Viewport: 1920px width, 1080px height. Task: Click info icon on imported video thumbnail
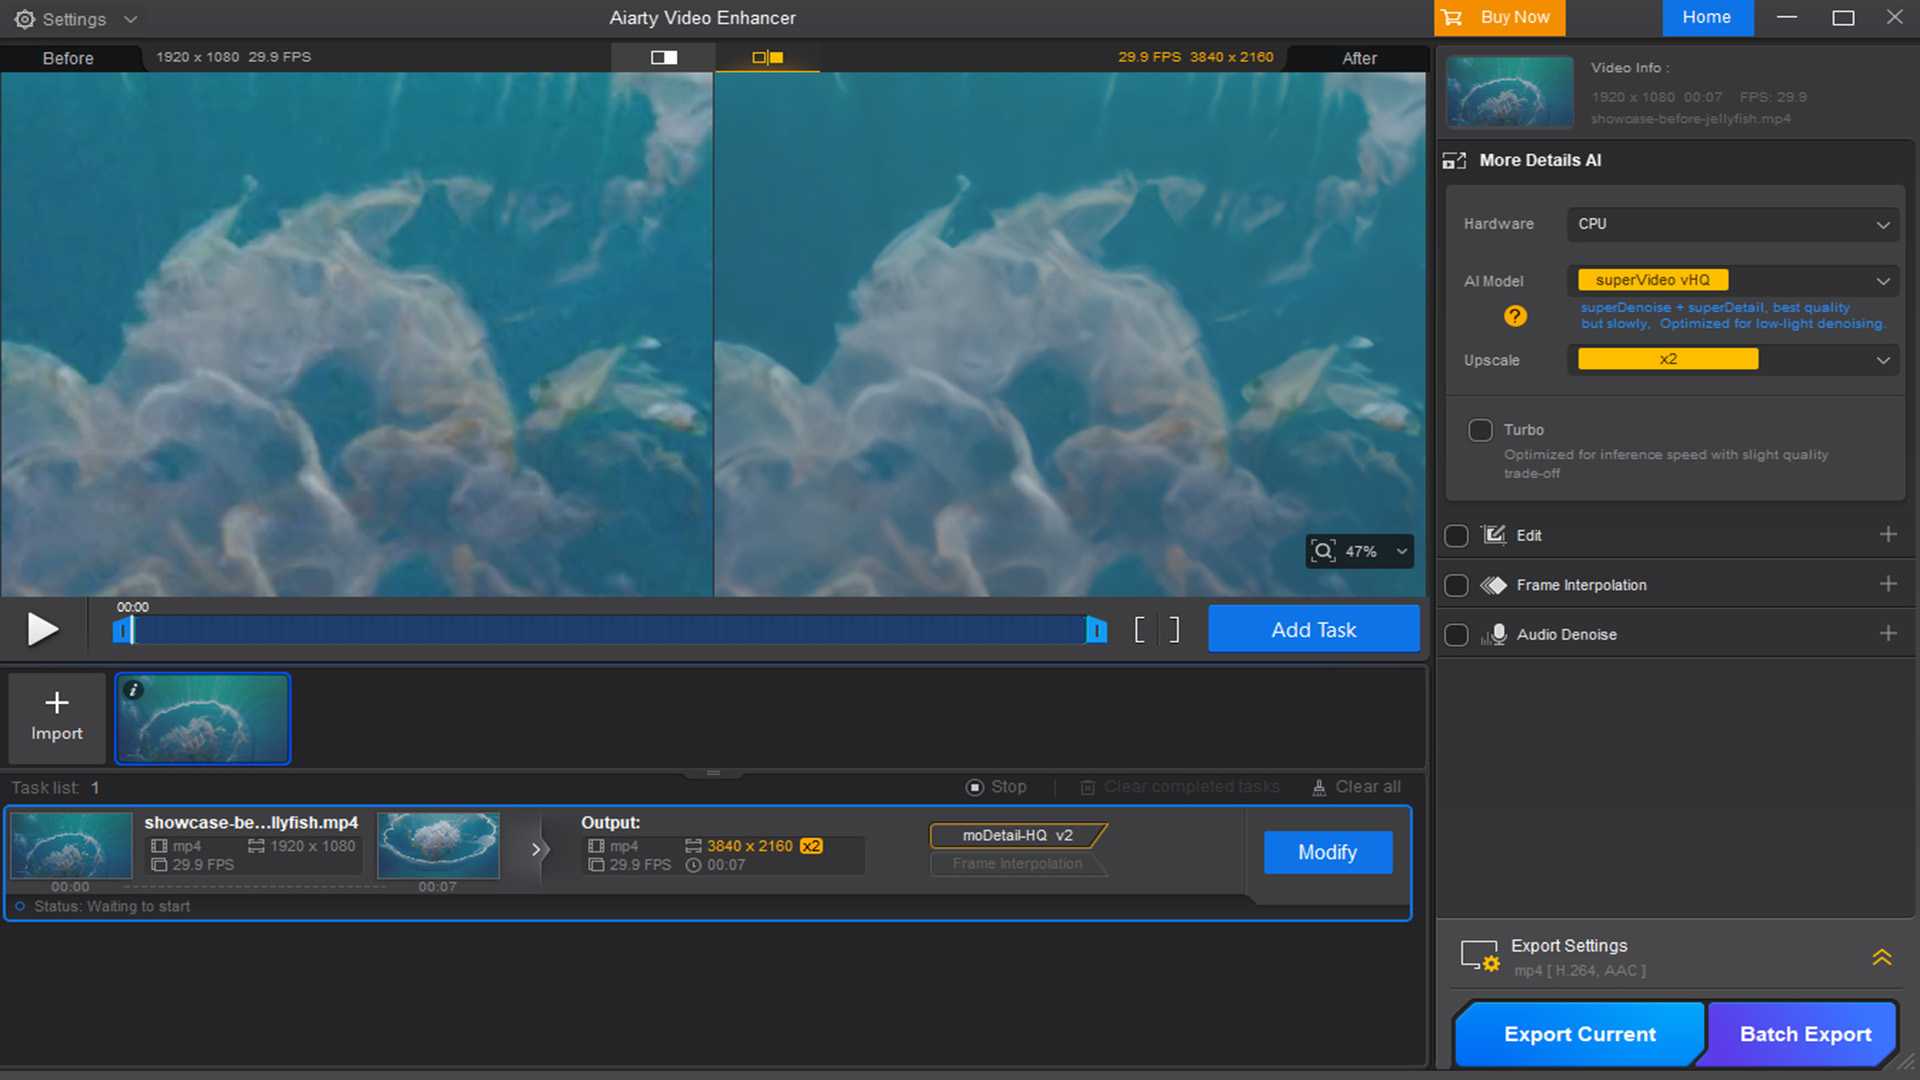133,690
